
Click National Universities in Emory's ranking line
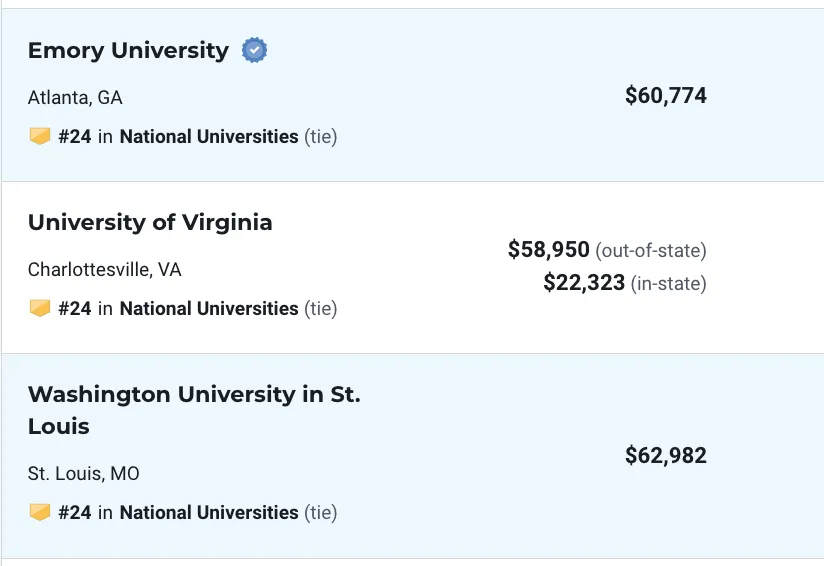point(209,137)
